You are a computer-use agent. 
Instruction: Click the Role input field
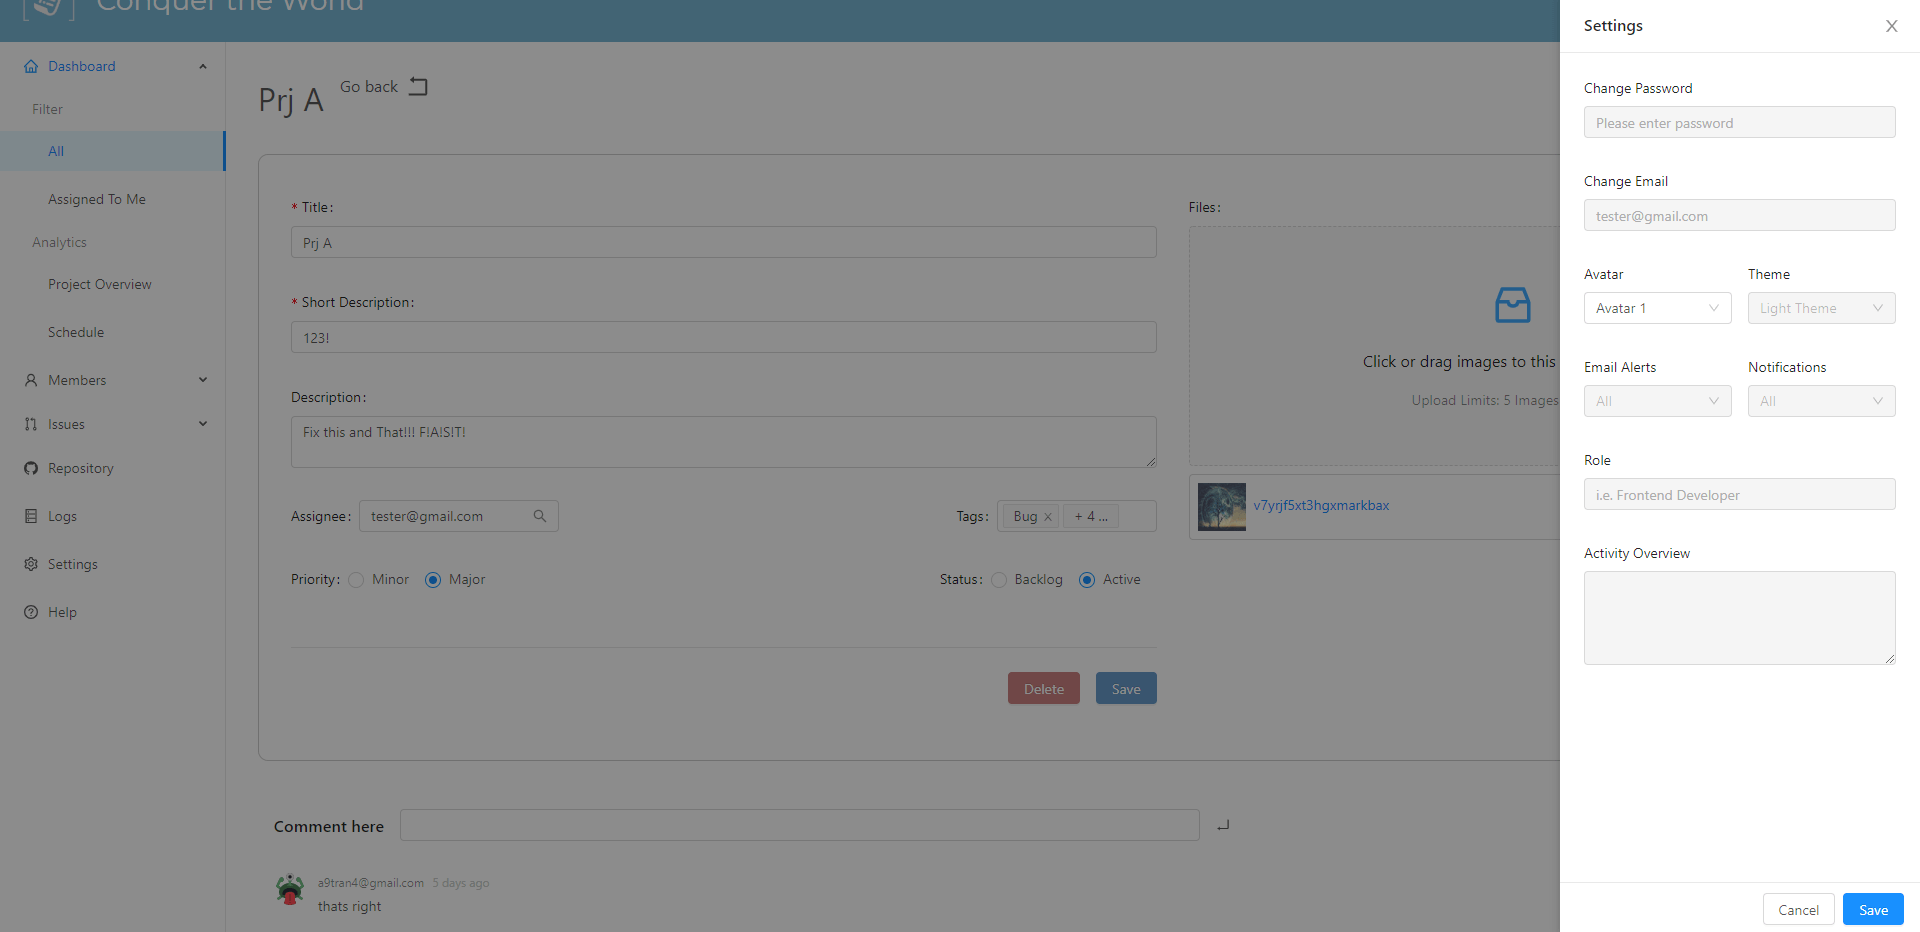1739,494
